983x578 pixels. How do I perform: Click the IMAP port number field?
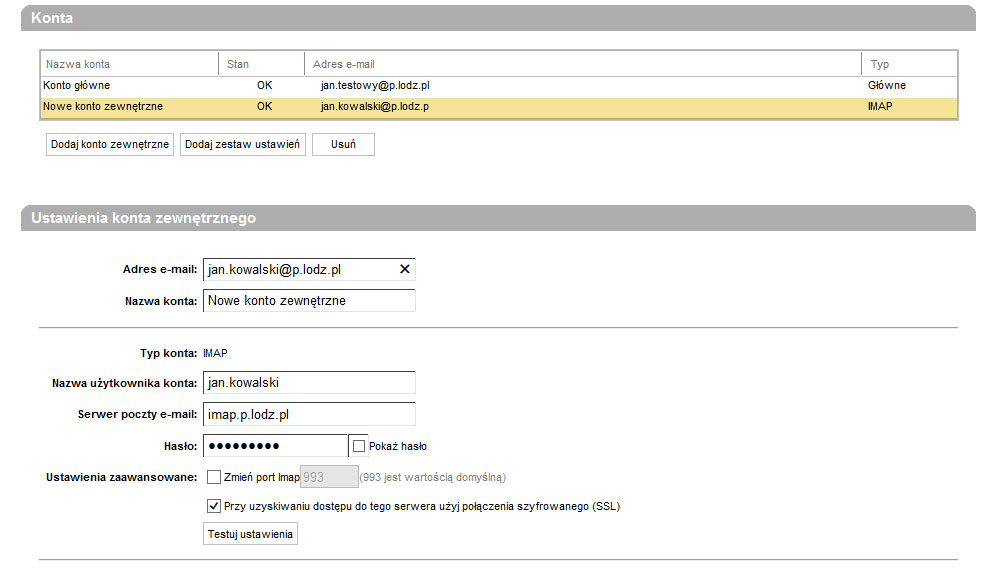328,477
